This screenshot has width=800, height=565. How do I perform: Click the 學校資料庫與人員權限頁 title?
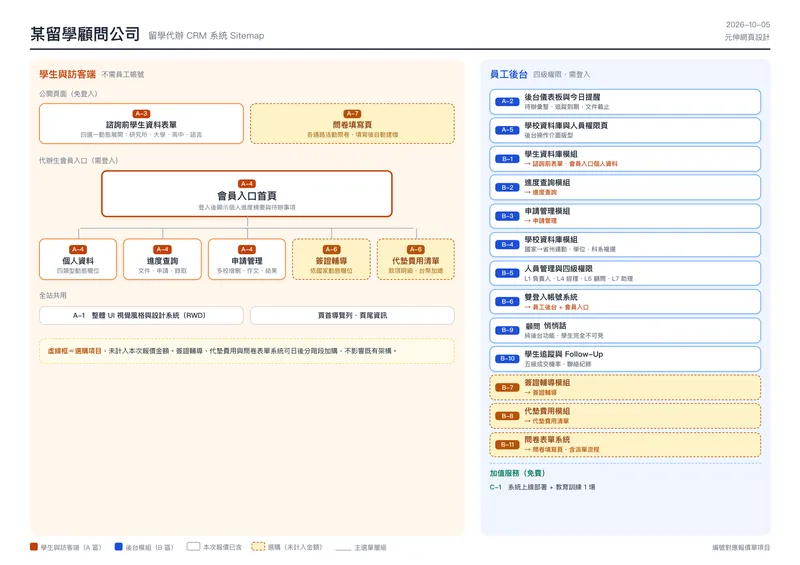pyautogui.click(x=566, y=126)
